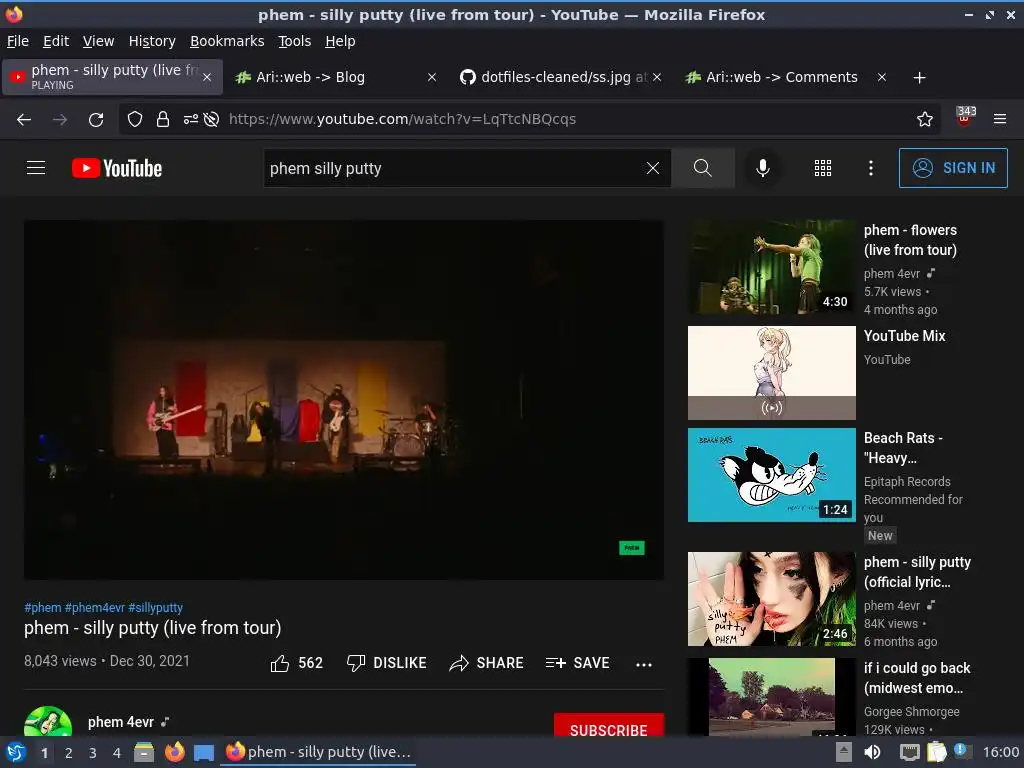Switch to workspace 2 in taskbar
The height and width of the screenshot is (768, 1024).
[69, 752]
